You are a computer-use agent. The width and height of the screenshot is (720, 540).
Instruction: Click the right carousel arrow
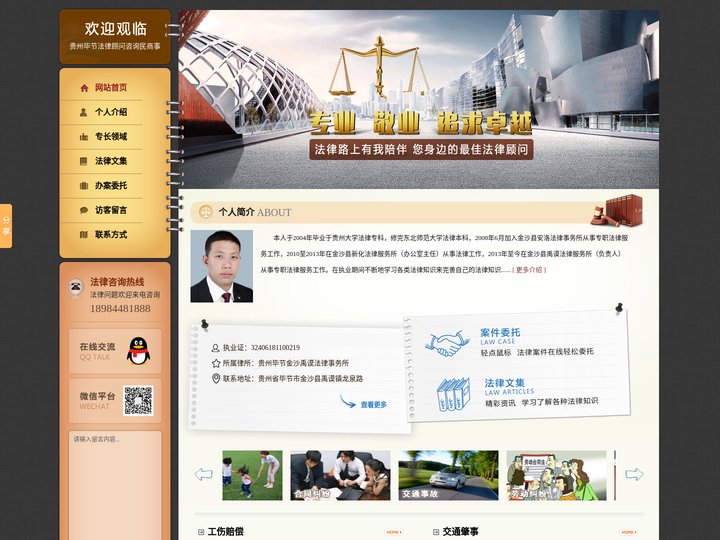click(634, 474)
